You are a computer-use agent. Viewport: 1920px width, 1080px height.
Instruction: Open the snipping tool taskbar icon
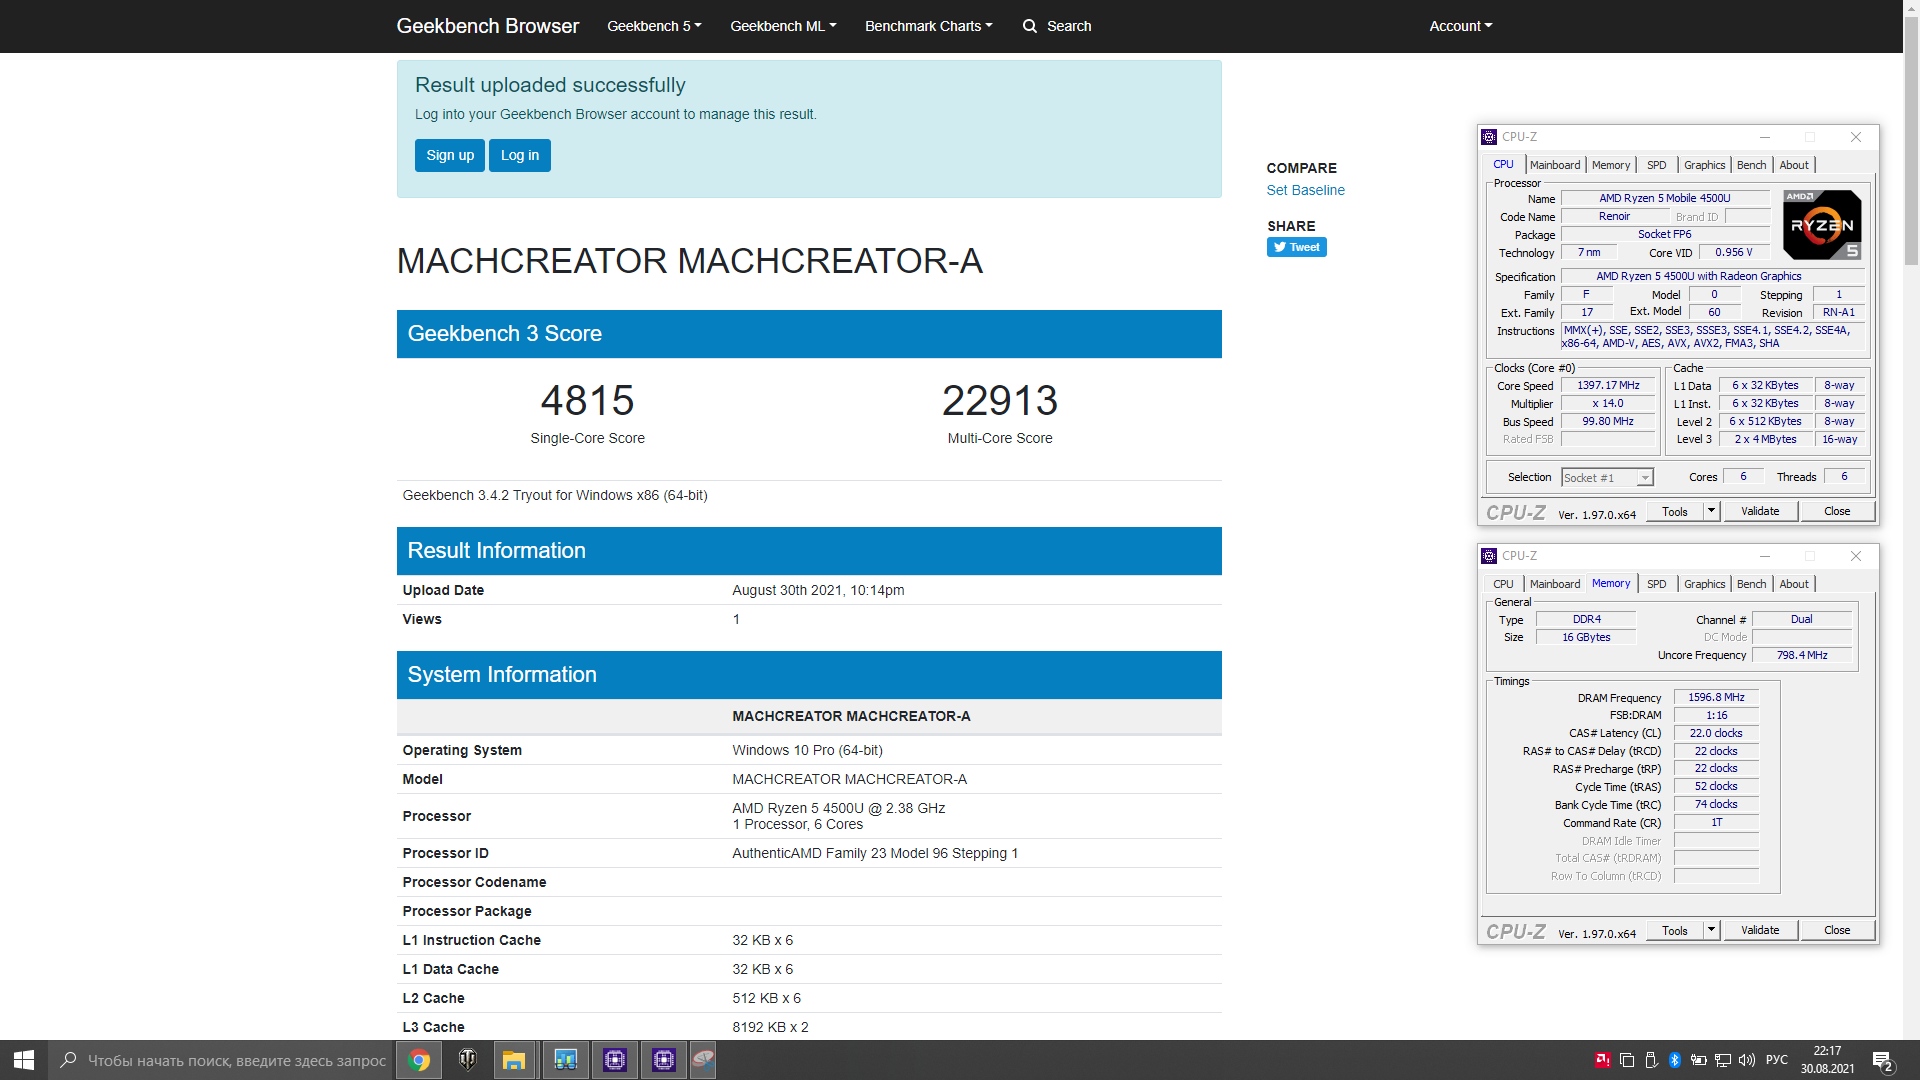[703, 1060]
